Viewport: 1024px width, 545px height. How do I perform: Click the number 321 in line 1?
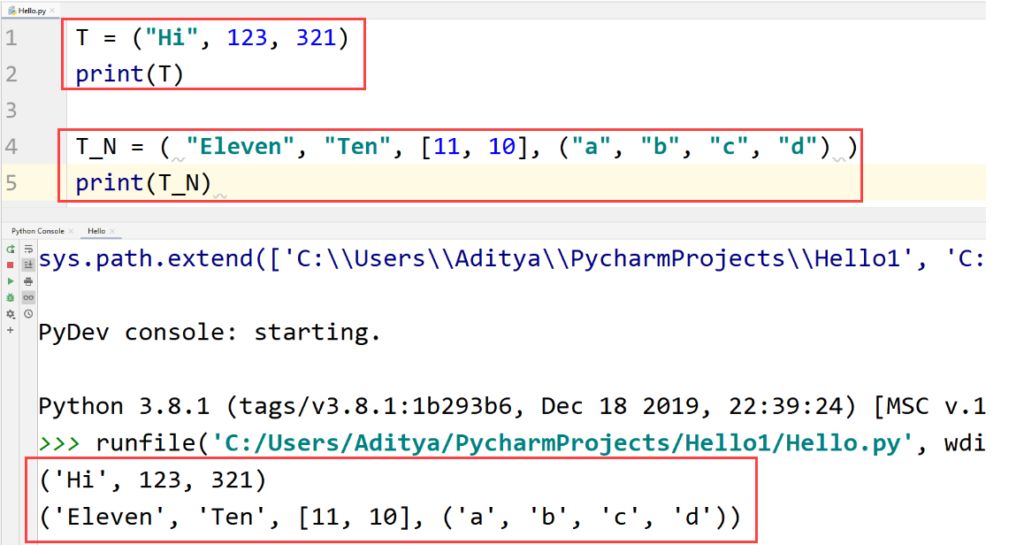316,37
